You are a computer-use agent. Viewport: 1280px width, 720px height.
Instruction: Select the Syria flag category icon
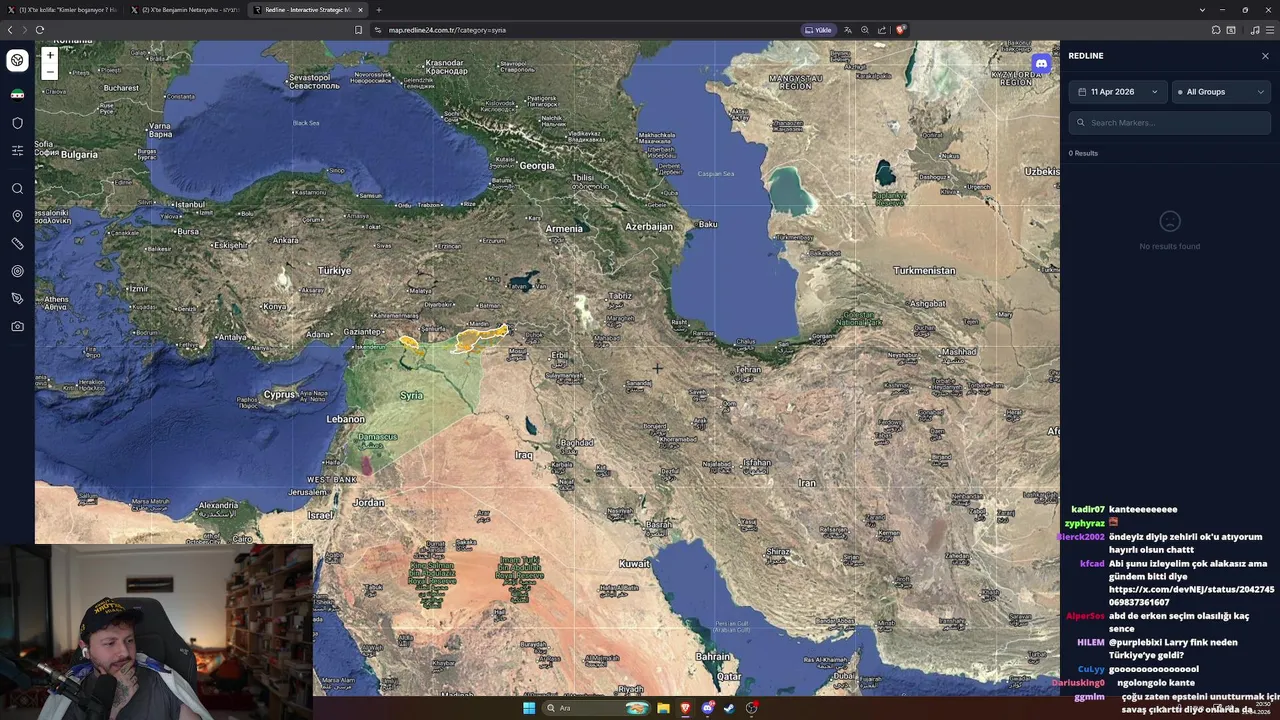point(17,94)
